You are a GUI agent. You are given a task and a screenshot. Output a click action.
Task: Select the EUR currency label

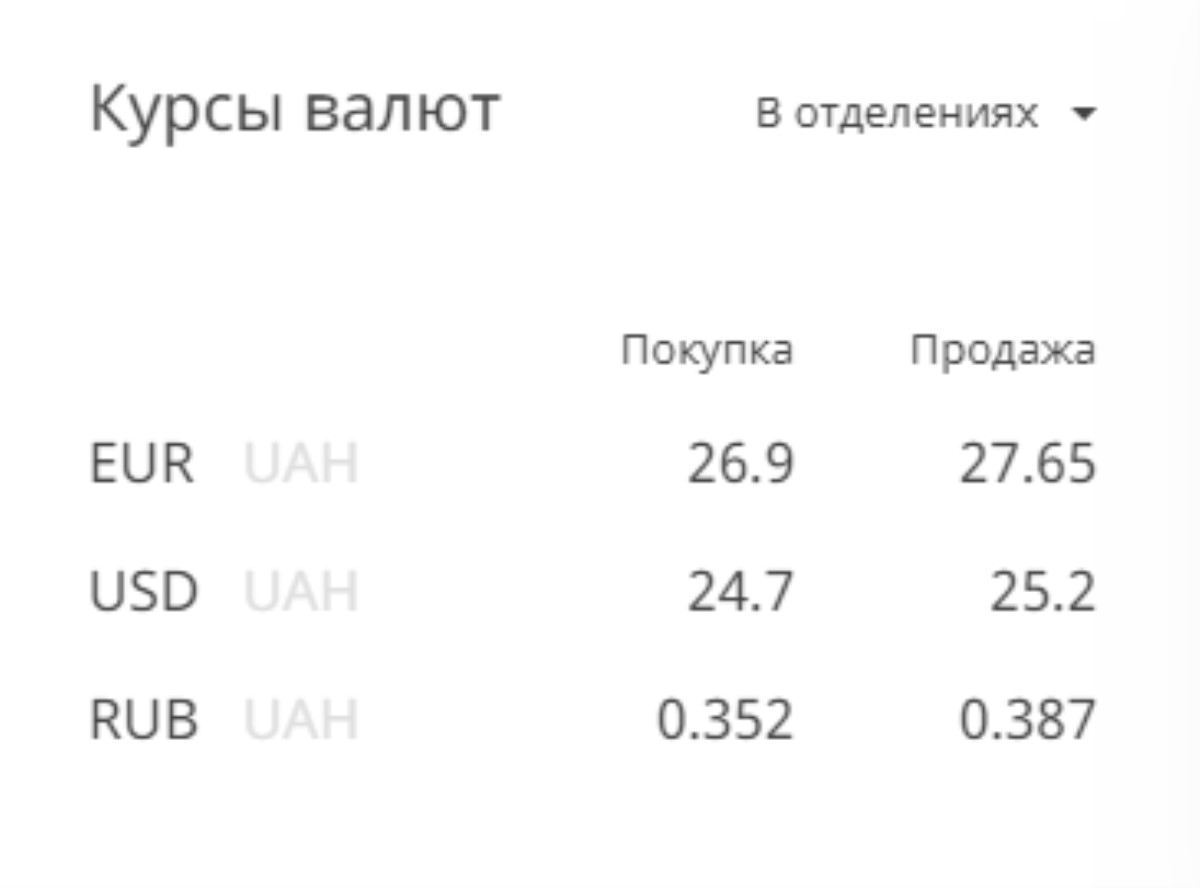click(142, 464)
